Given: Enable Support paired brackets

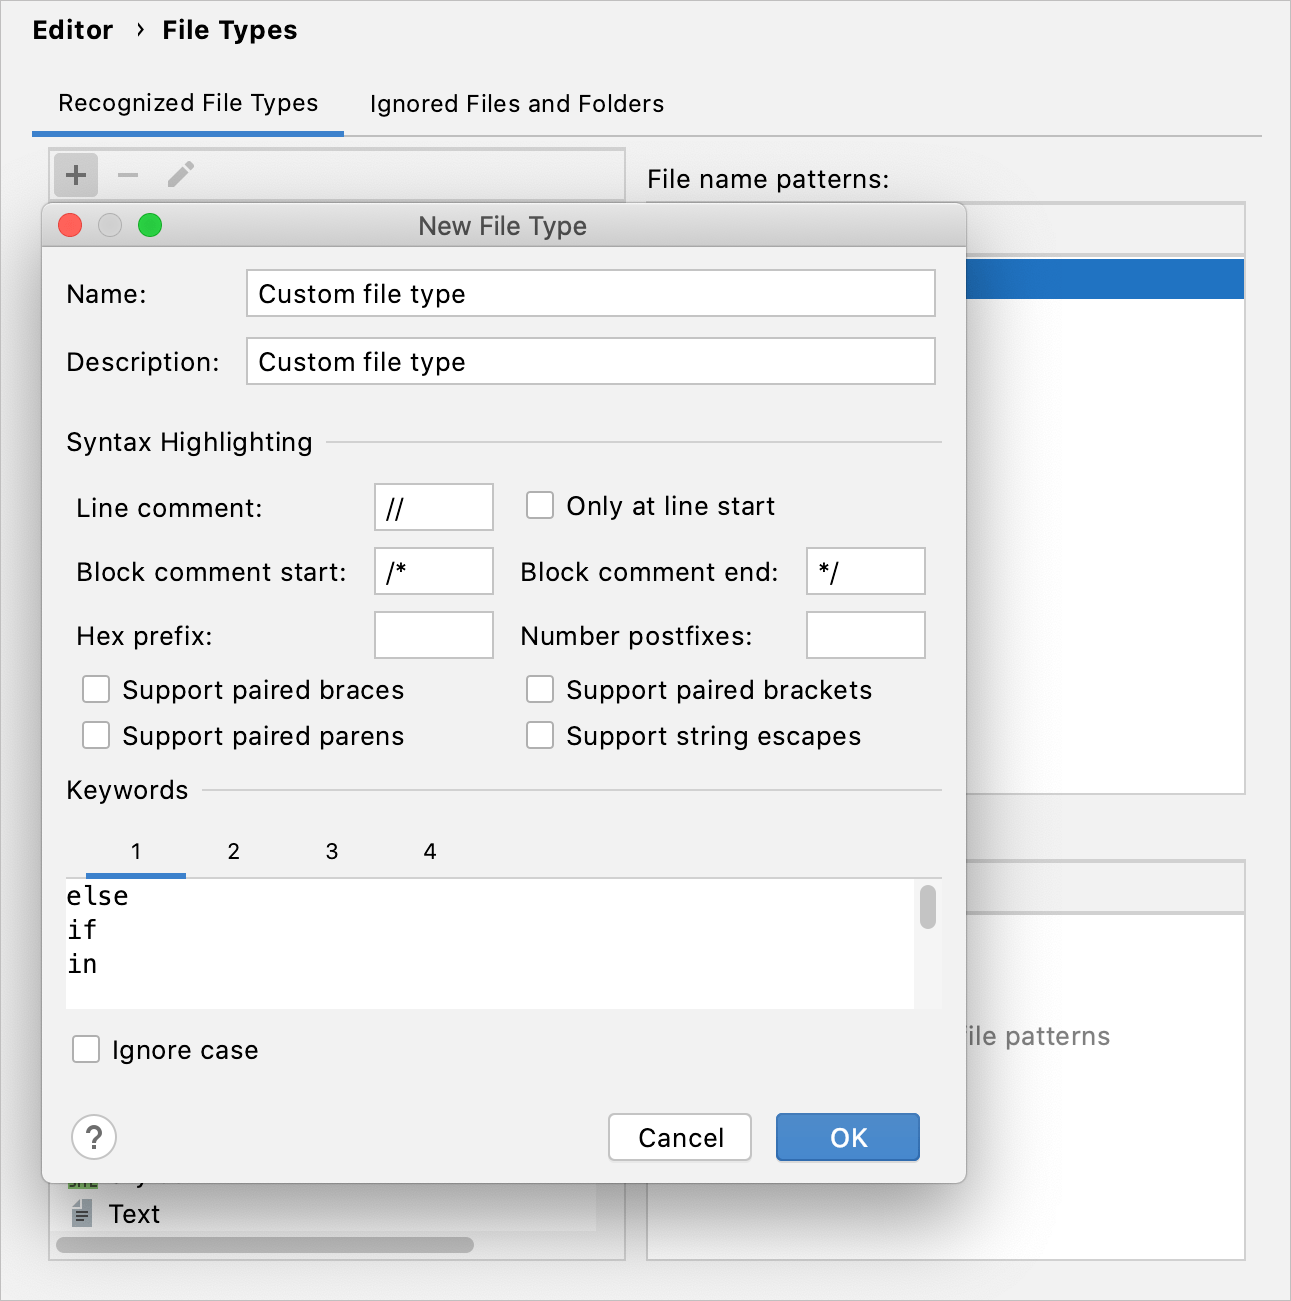Looking at the screenshot, I should (x=540, y=689).
